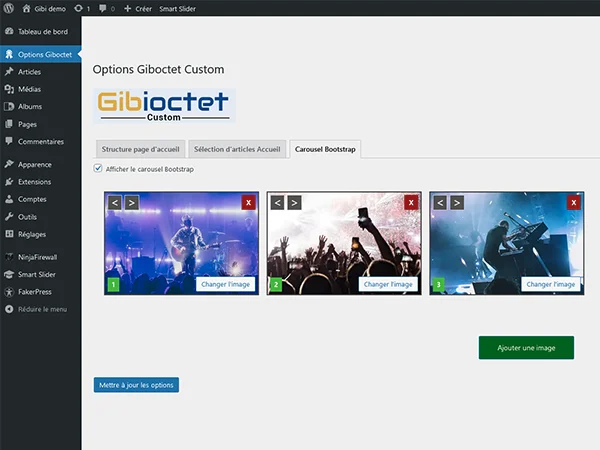Viewport: 600px width, 450px height.
Task: Open the Articles menu
Action: pyautogui.click(x=41, y=72)
